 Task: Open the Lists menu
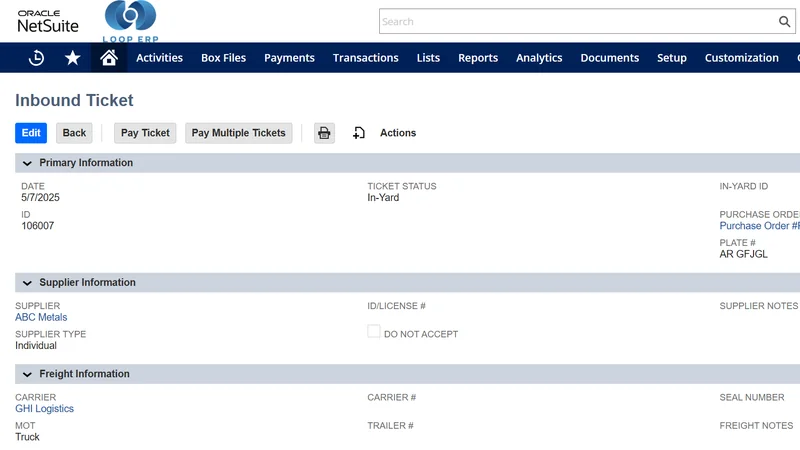pos(428,58)
